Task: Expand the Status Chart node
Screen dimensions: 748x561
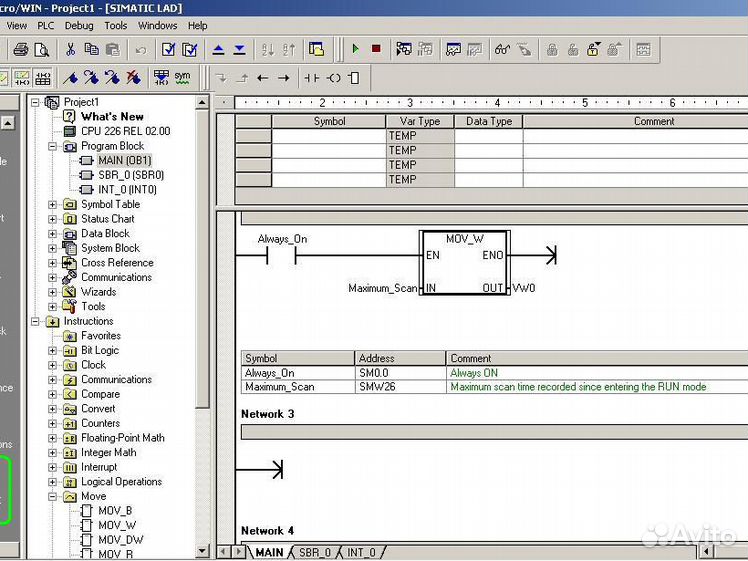Action: 52,219
